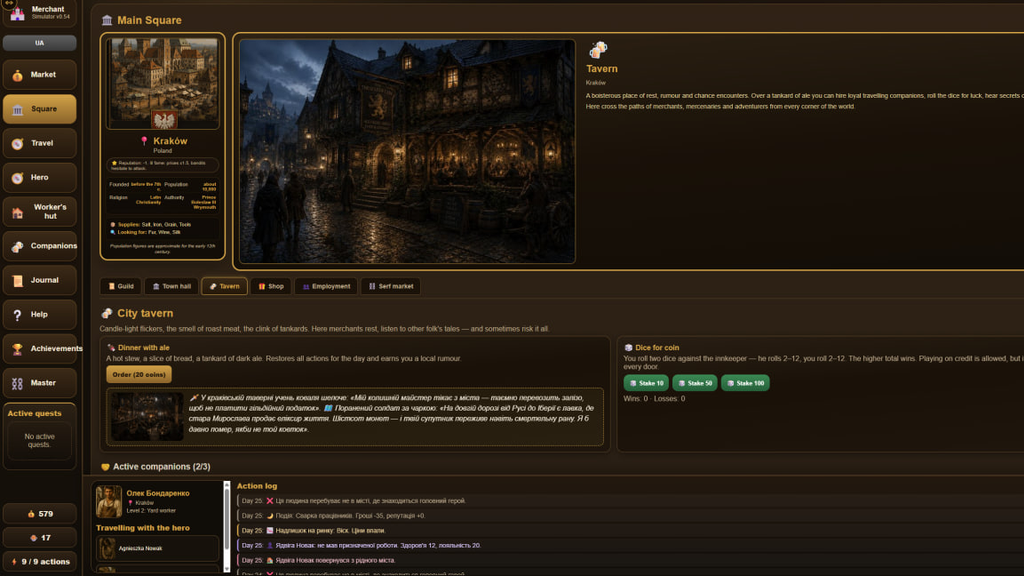Go to the Travel section
The width and height of the screenshot is (1024, 576).
39,143
